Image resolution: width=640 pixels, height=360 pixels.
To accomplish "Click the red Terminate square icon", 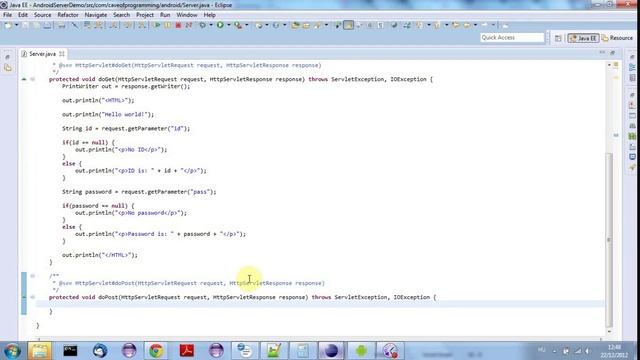I will (178, 25).
